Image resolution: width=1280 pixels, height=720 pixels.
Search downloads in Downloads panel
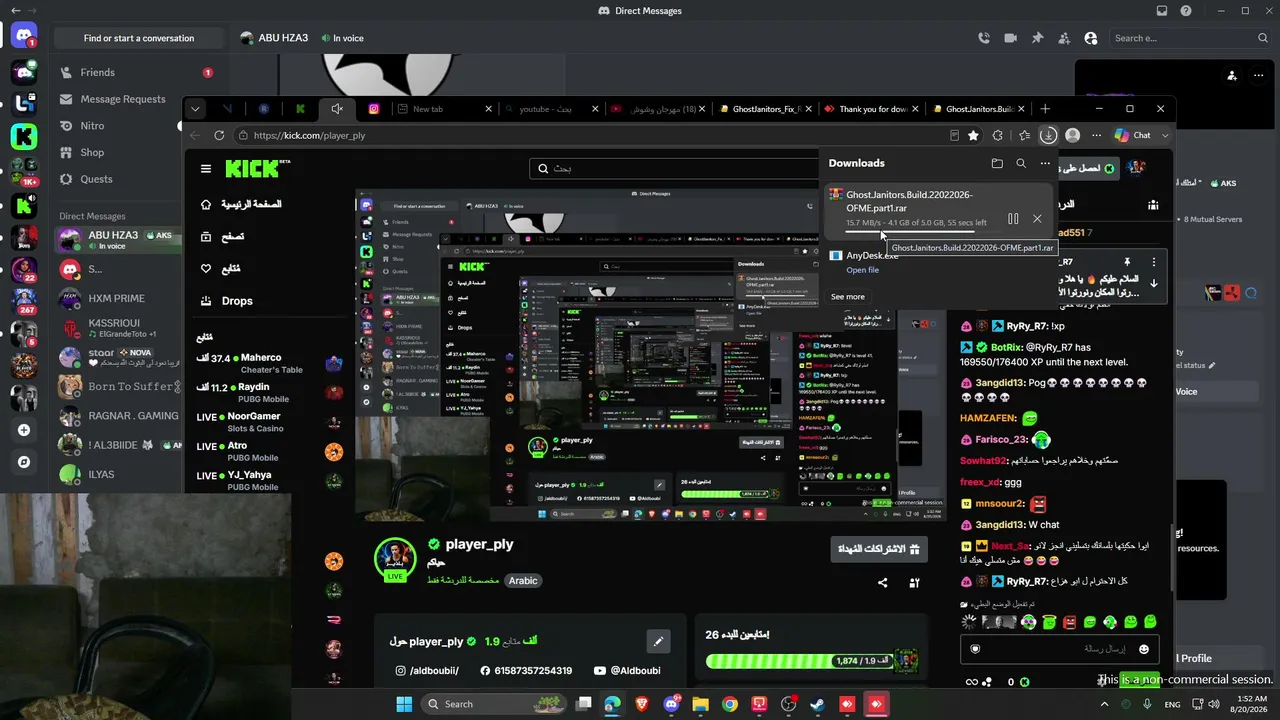1021,163
